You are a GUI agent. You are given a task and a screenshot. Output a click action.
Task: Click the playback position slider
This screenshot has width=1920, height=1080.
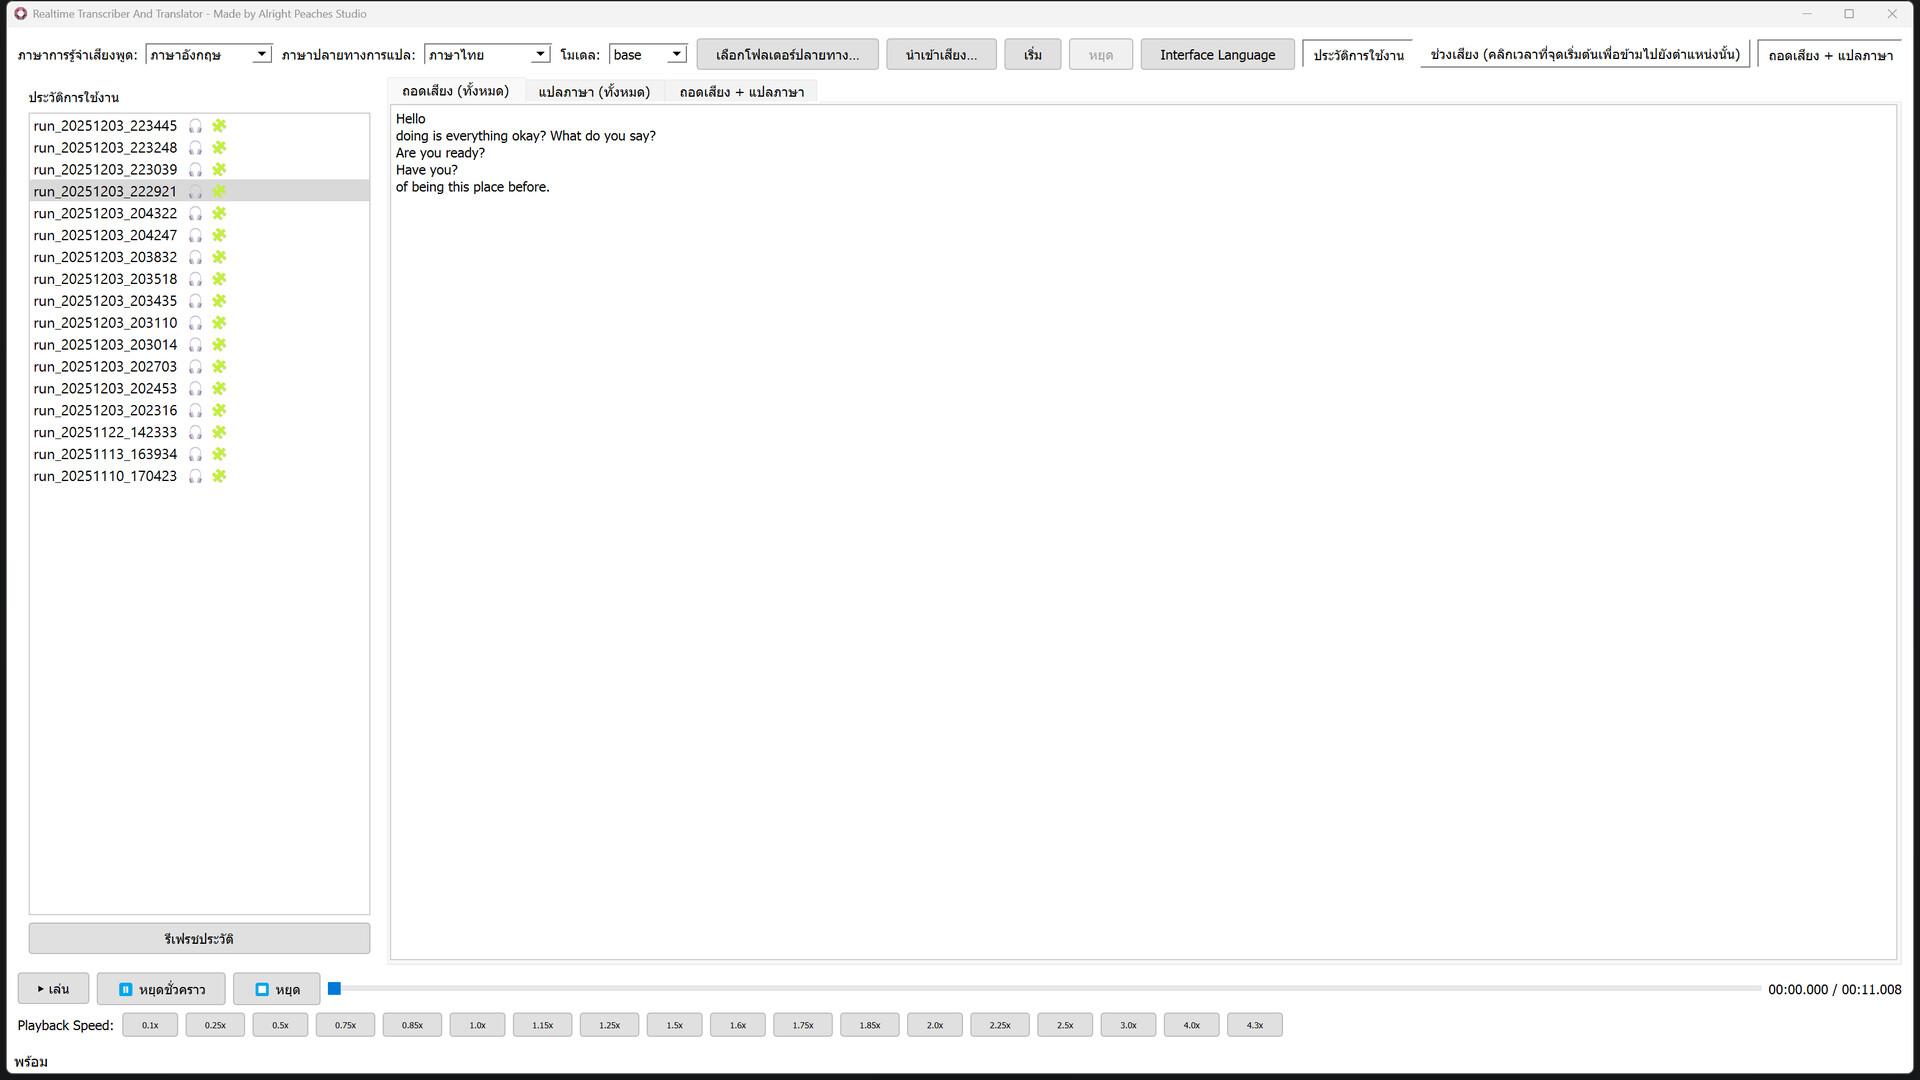pos(335,988)
